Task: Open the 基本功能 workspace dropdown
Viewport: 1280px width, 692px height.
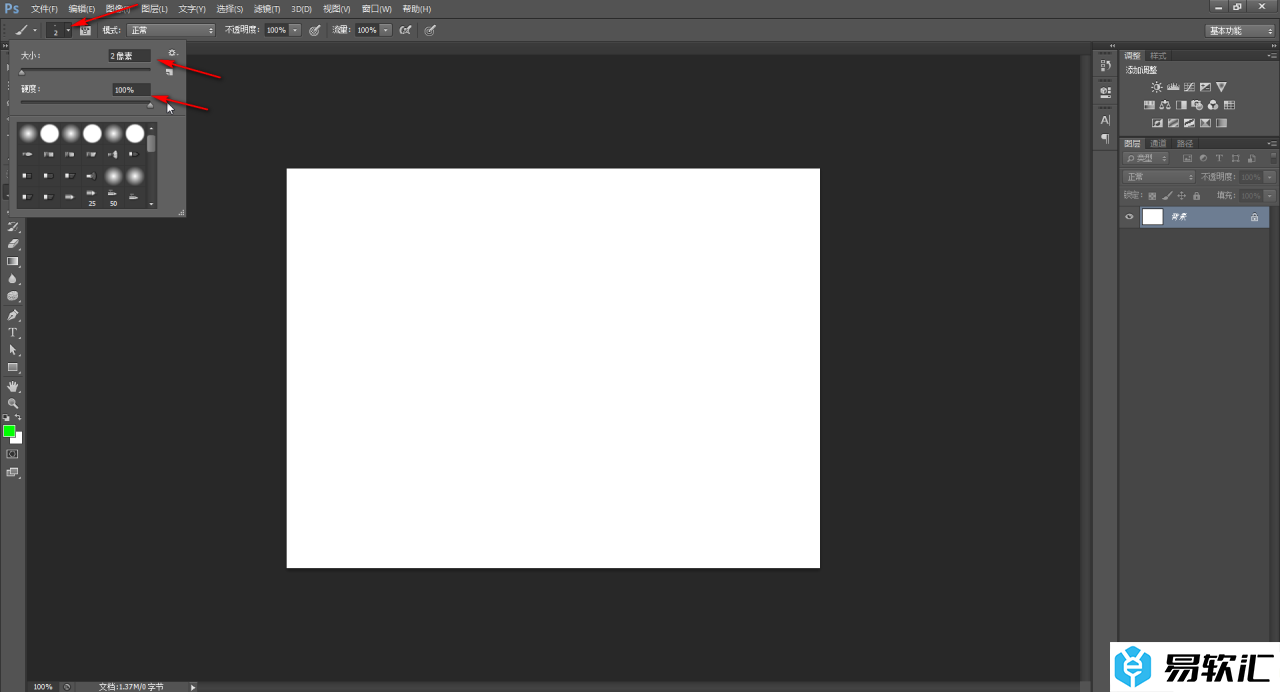Action: pyautogui.click(x=1240, y=31)
